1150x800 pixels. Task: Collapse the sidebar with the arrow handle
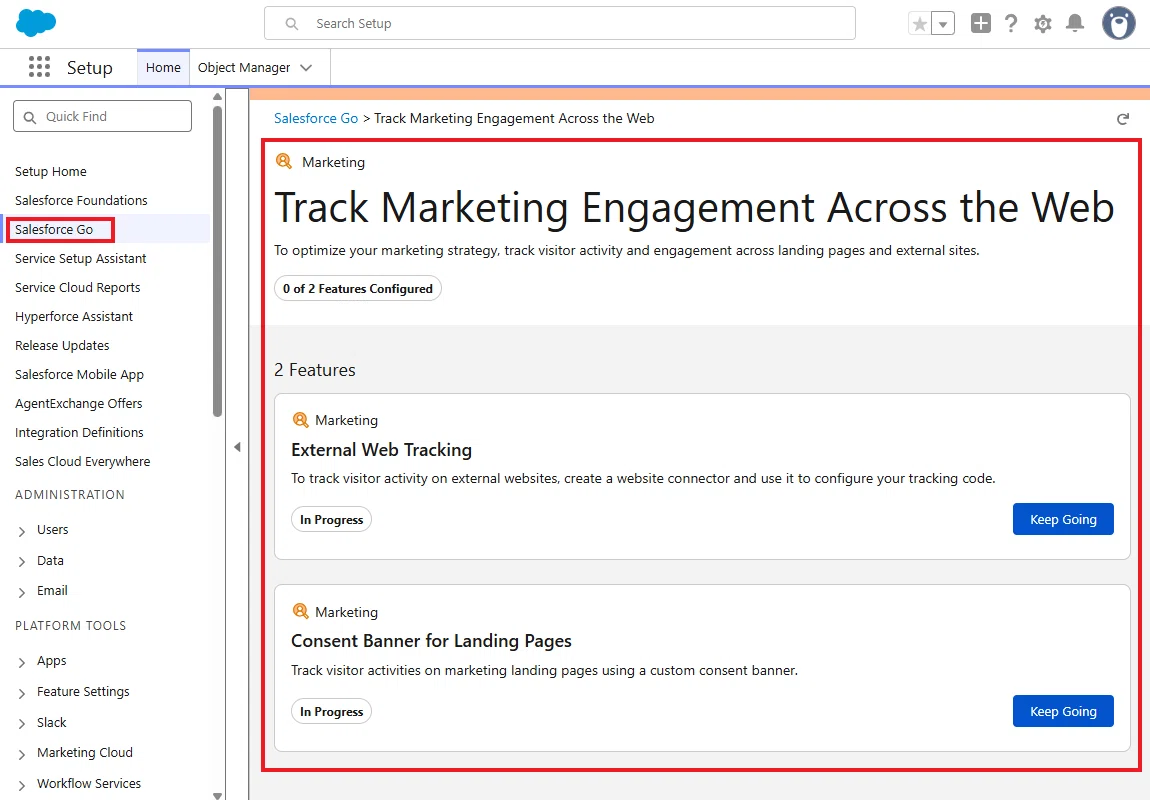237,447
